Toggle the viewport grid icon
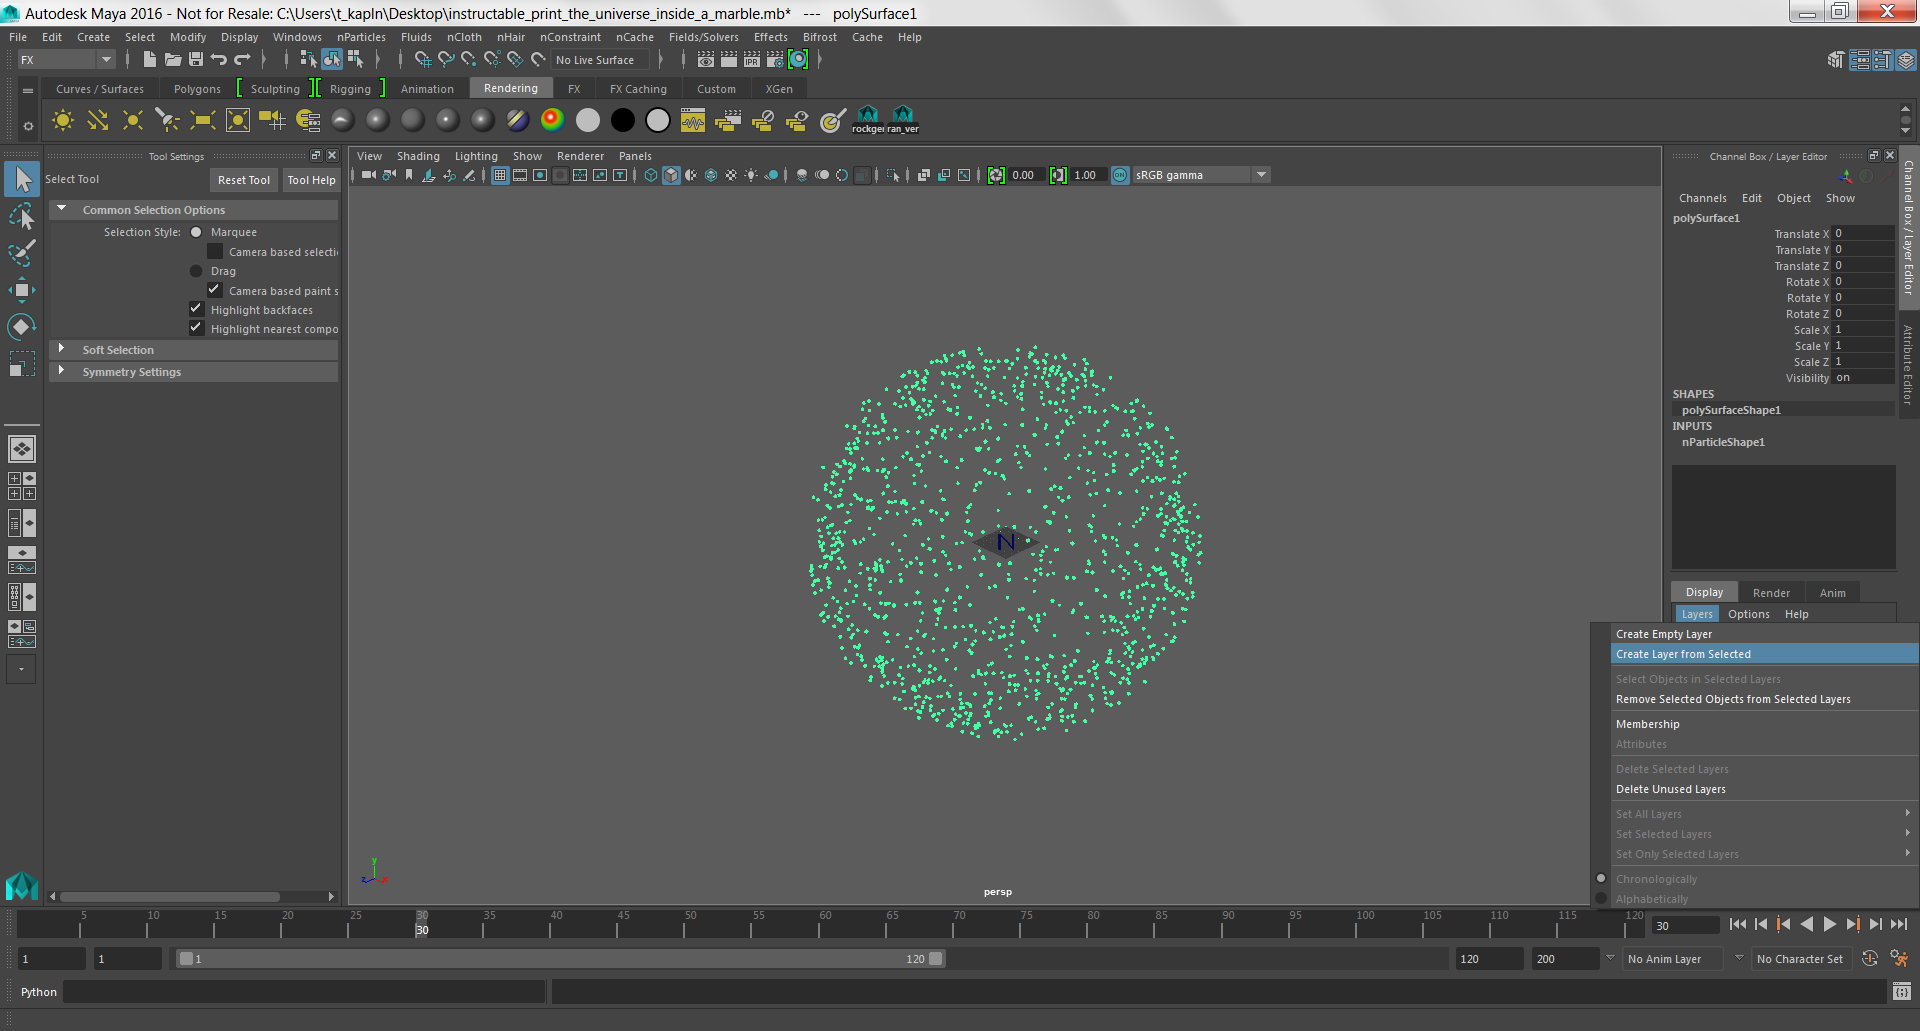The width and height of the screenshot is (1920, 1031). (x=500, y=175)
